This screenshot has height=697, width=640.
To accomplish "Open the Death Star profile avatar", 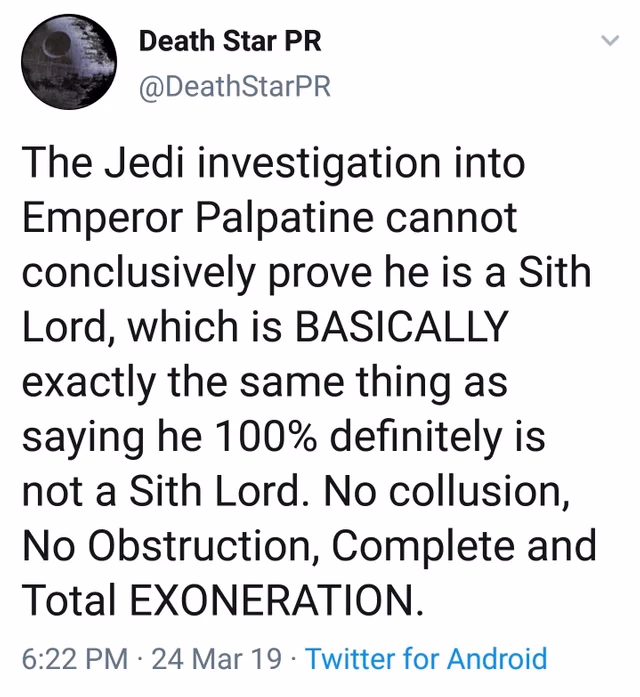I will click(69, 62).
